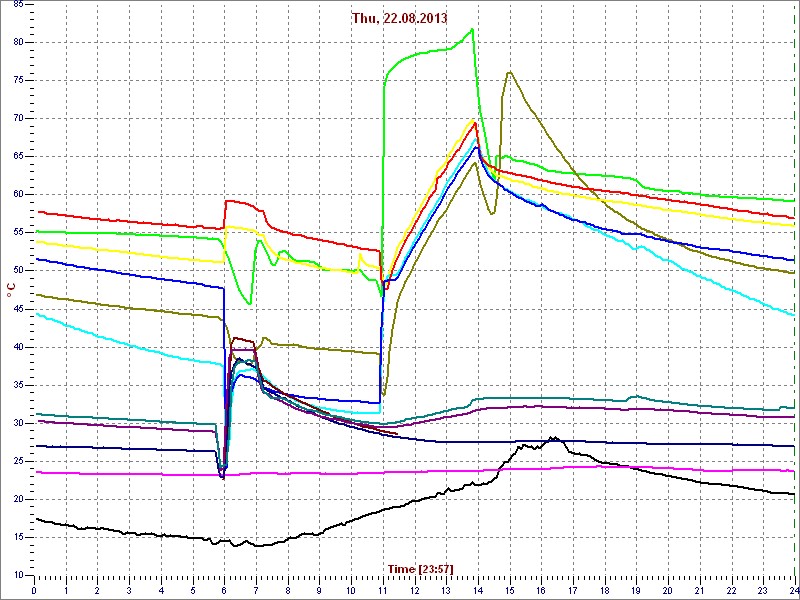Click the 85 temperature axis value
The width and height of the screenshot is (800, 600).
[x=17, y=5]
